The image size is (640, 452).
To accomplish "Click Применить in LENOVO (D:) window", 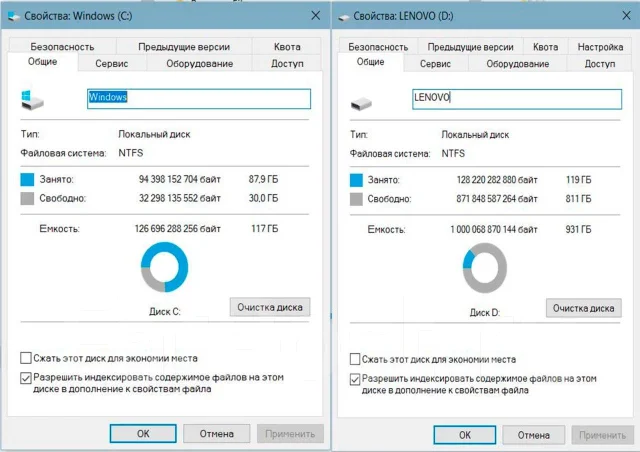I will (602, 435).
